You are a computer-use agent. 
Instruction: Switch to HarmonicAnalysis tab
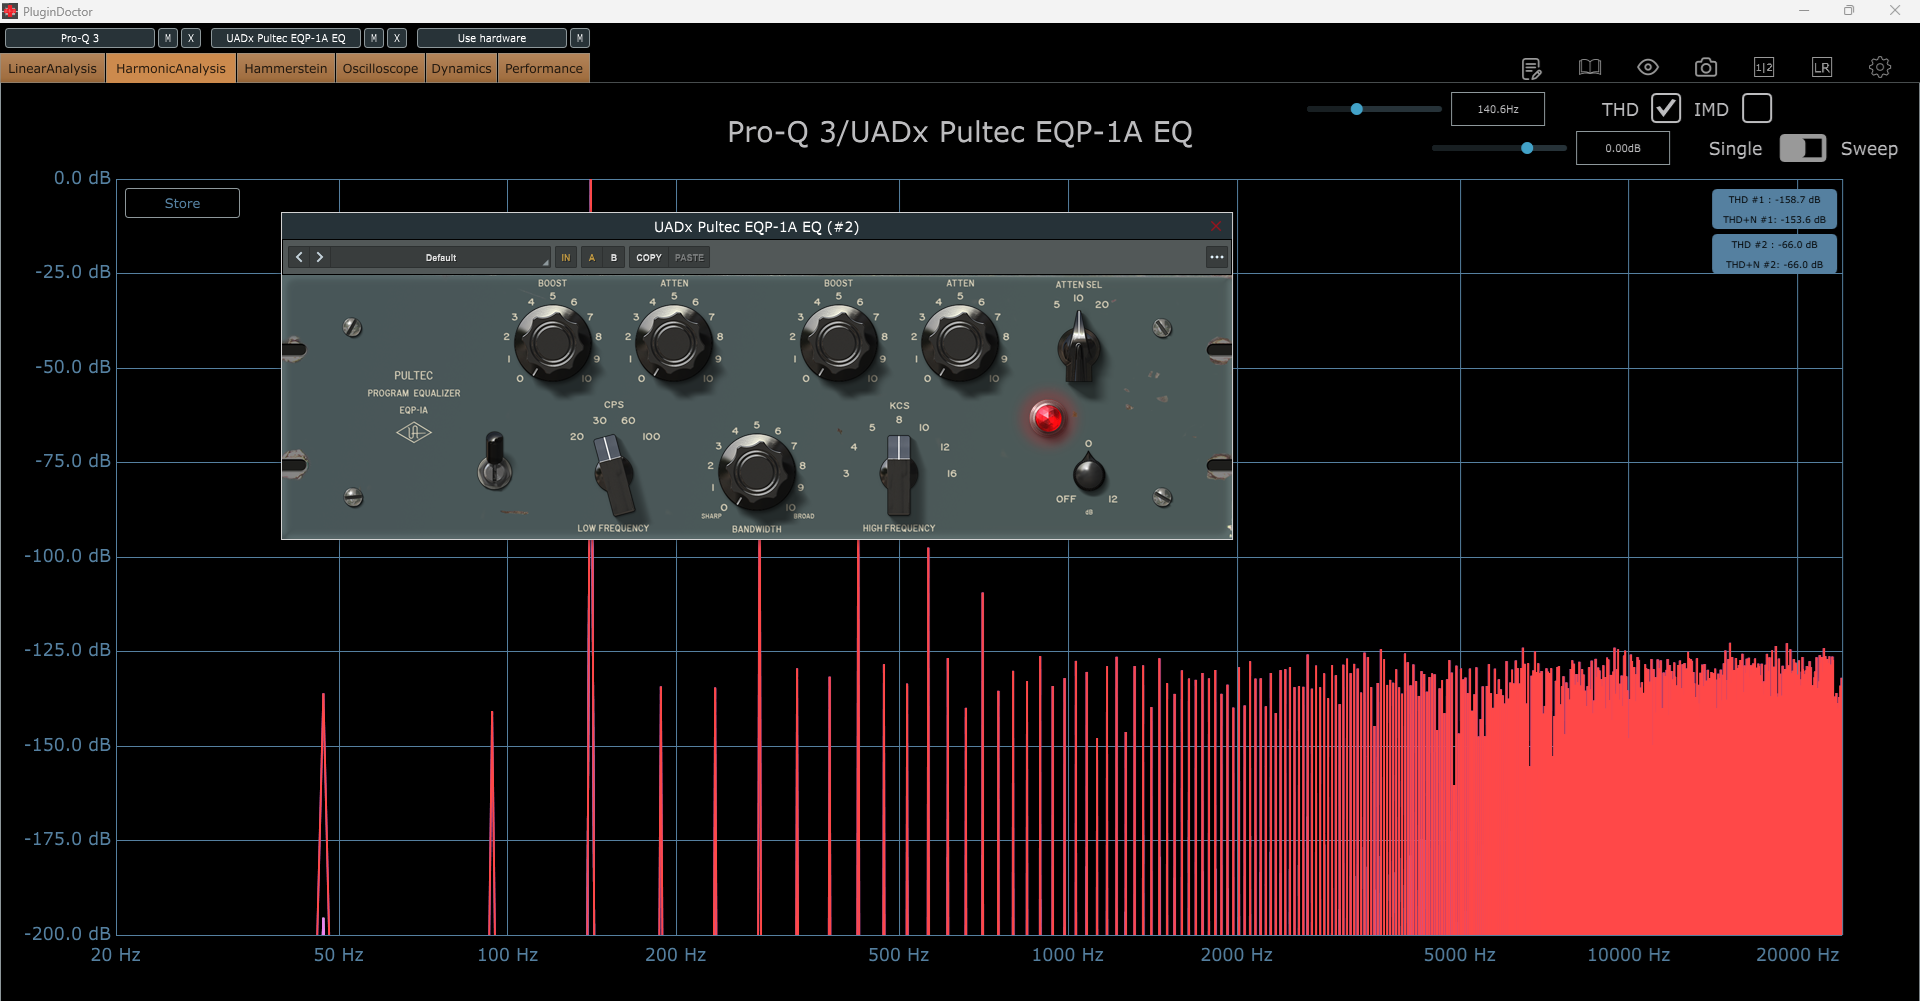(x=171, y=68)
